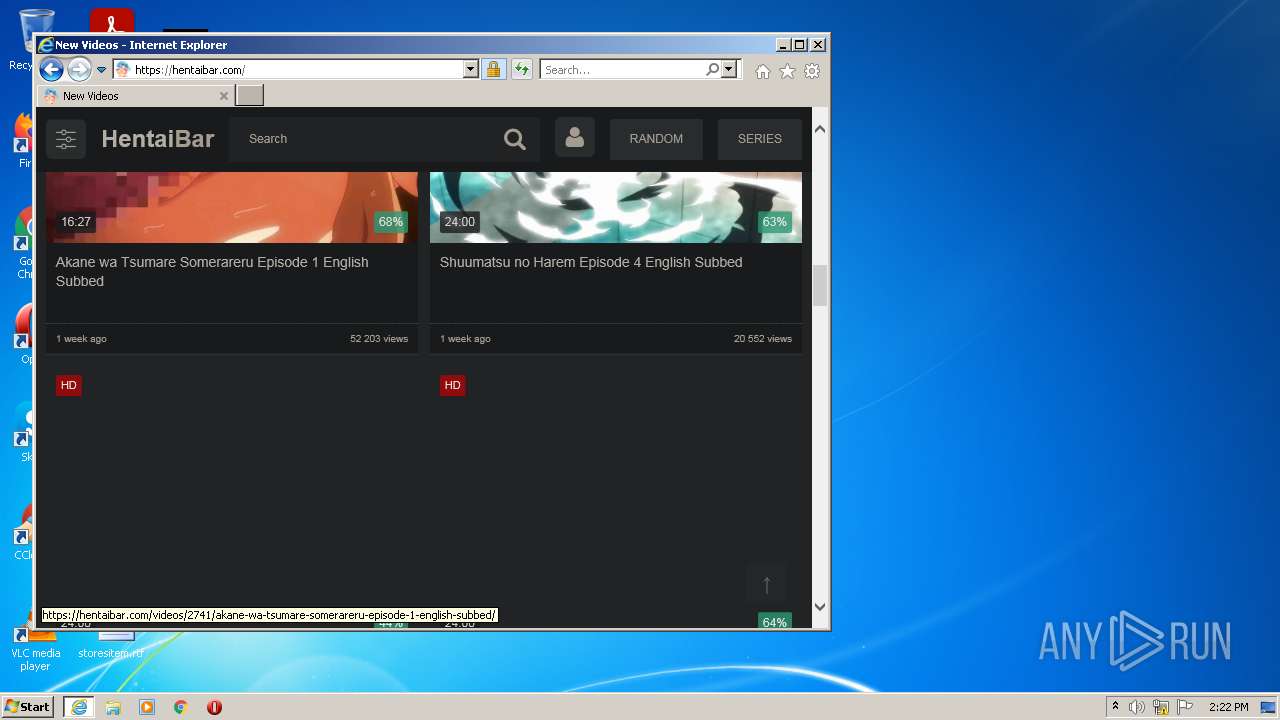This screenshot has height=720, width=1280.
Task: Click the volume speaker tray icon
Action: [x=1137, y=707]
